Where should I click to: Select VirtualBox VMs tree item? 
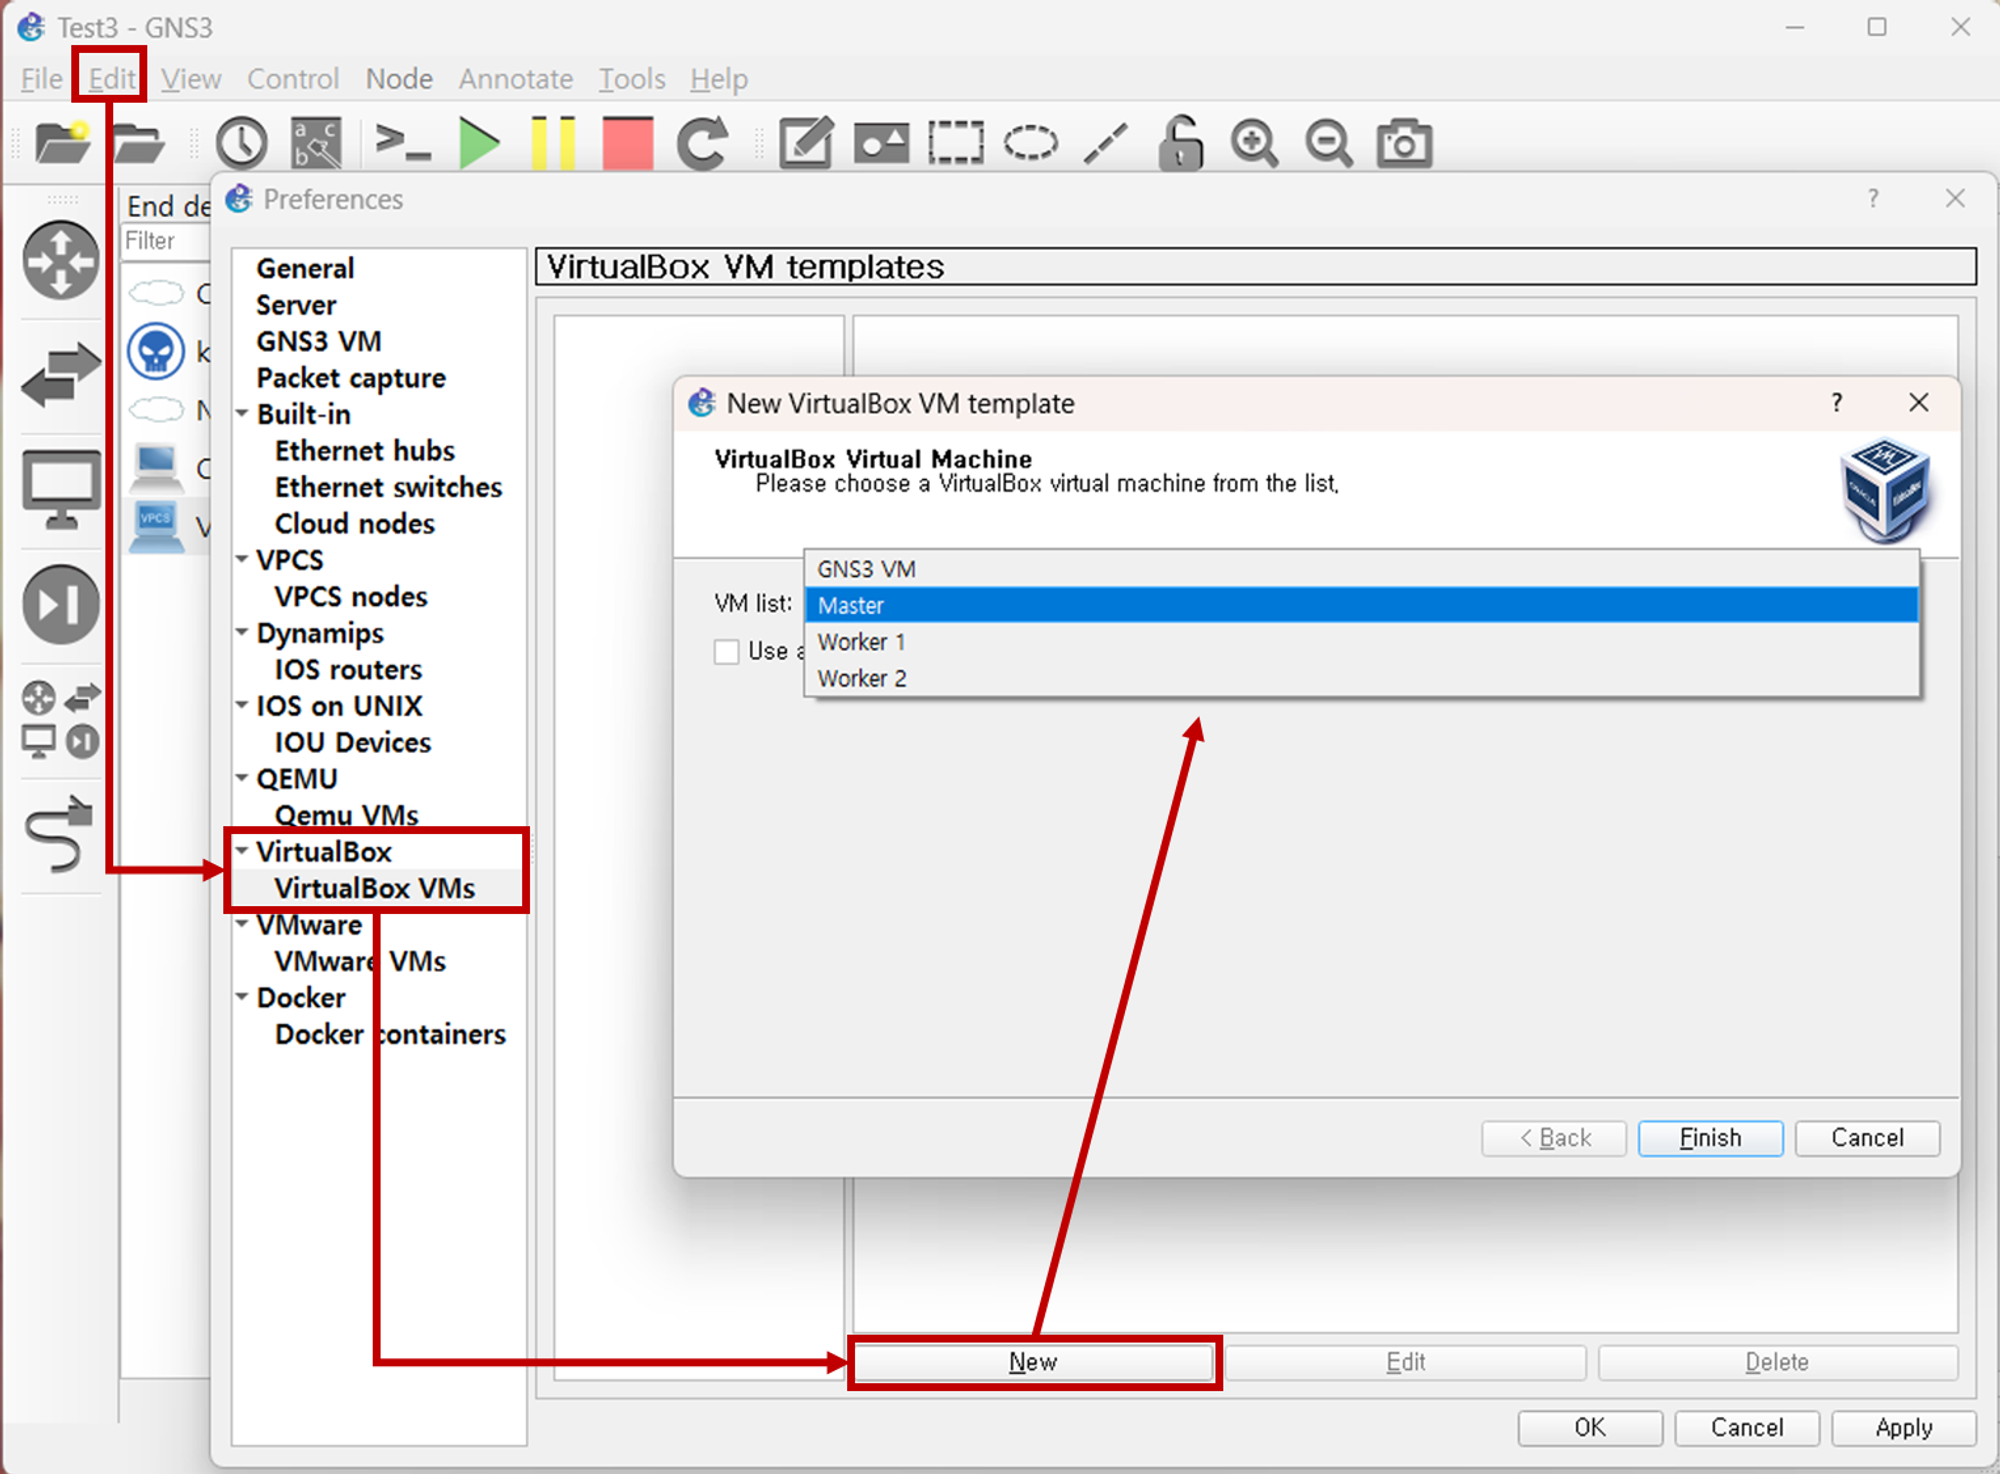(x=375, y=888)
